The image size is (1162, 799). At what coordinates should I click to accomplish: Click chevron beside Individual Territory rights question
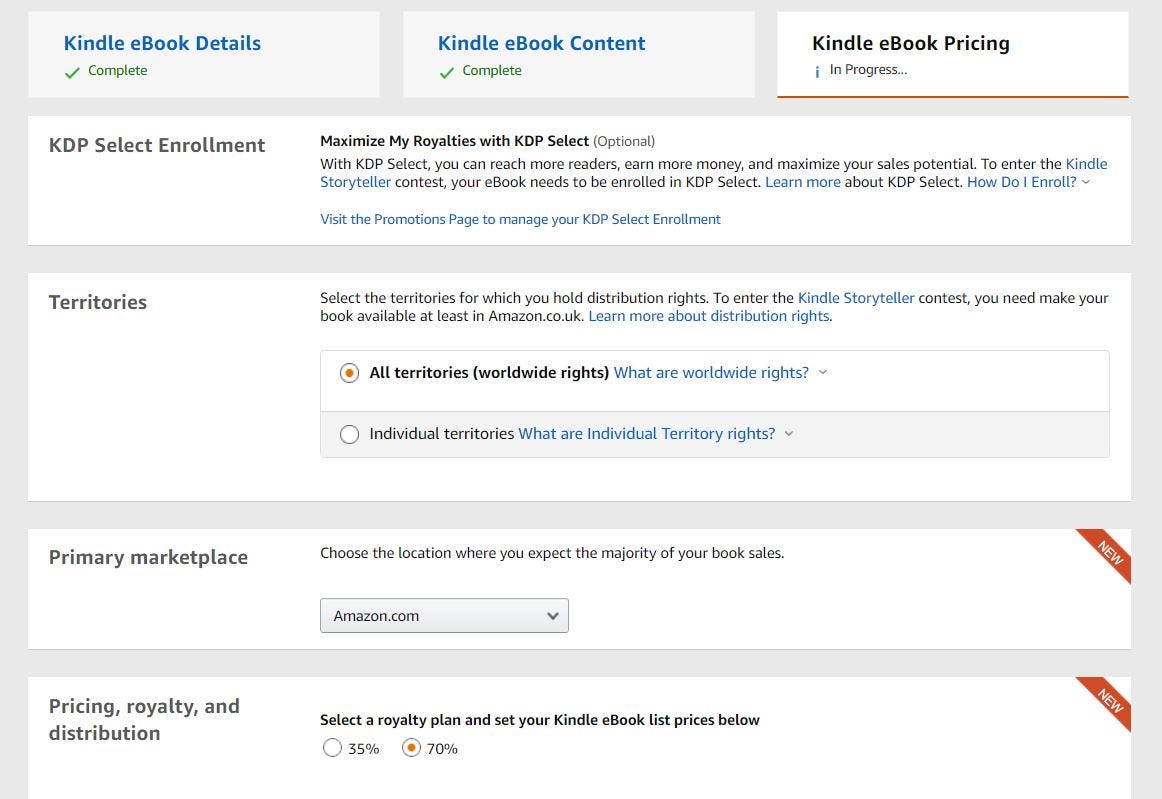click(788, 434)
